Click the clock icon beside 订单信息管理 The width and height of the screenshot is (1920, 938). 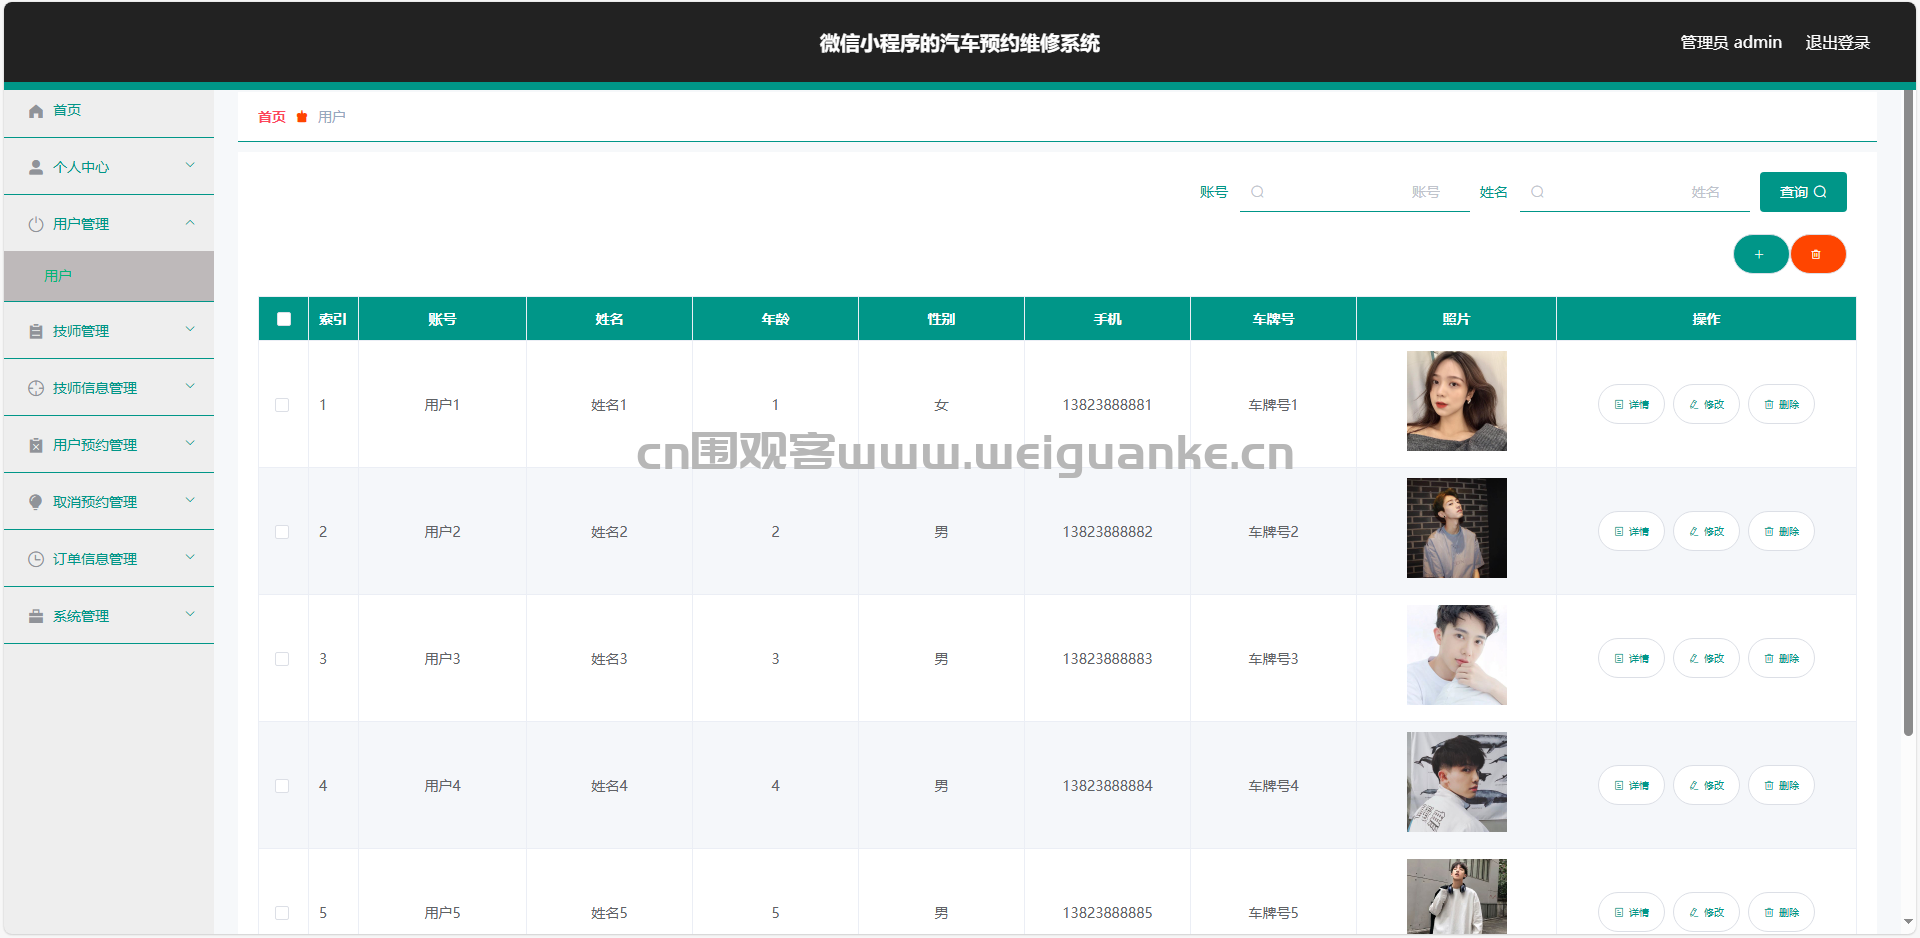(x=36, y=559)
